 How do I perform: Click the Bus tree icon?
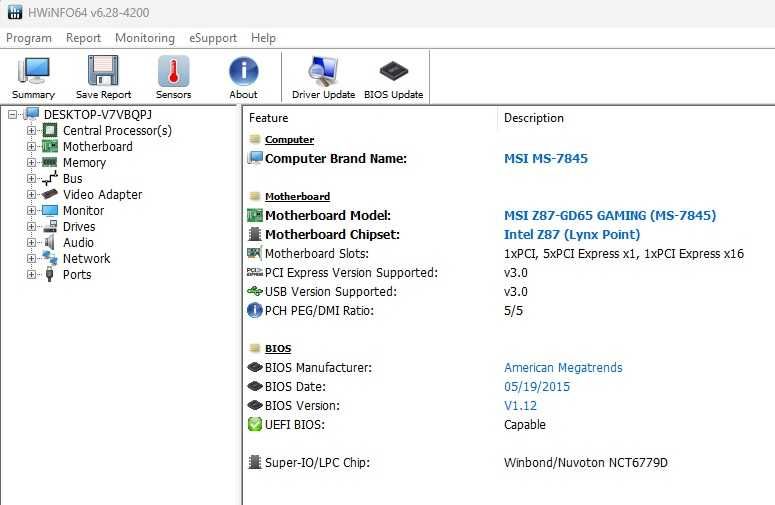click(x=49, y=178)
